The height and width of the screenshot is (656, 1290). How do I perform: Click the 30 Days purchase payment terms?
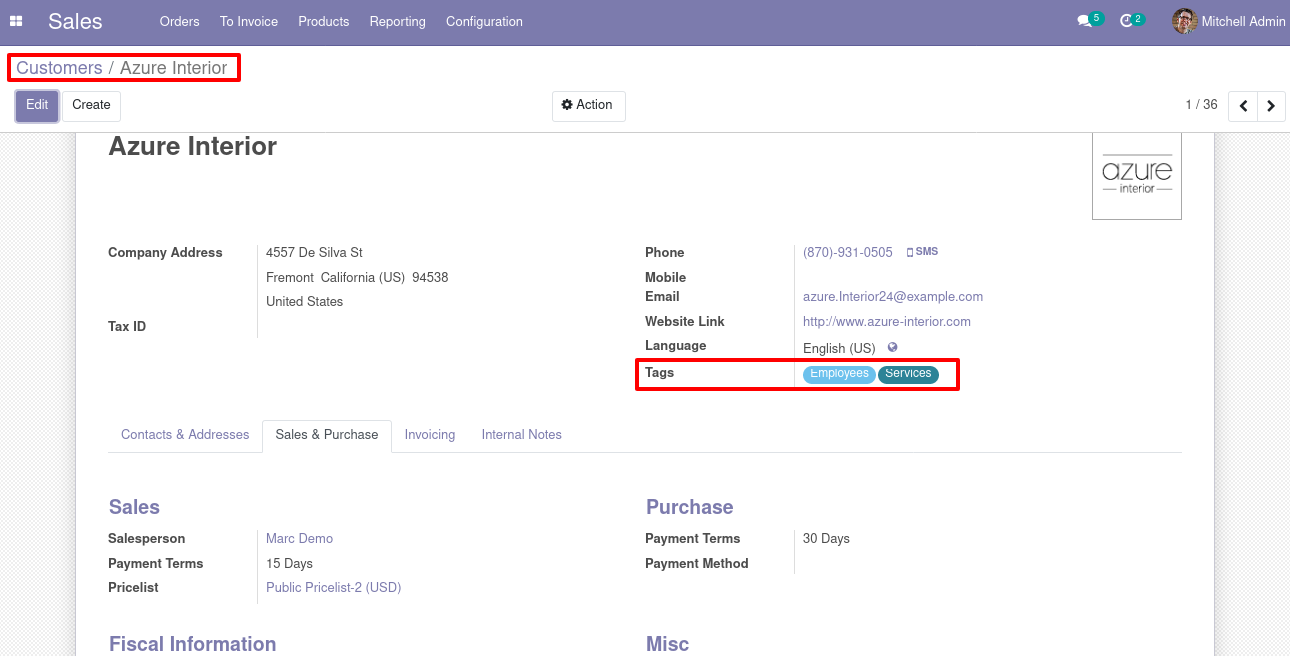pos(826,539)
